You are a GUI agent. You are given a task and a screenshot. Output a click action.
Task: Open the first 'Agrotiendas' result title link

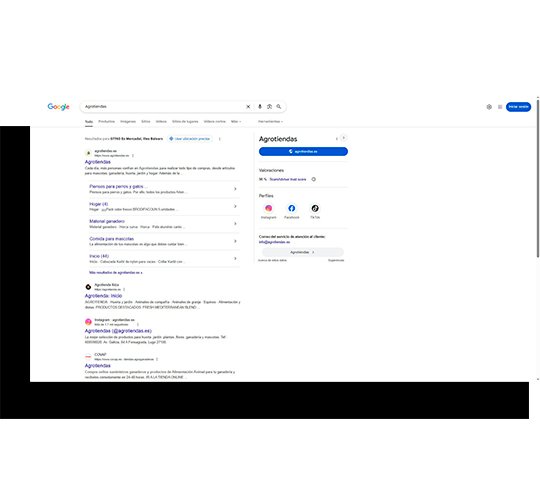[98, 162]
